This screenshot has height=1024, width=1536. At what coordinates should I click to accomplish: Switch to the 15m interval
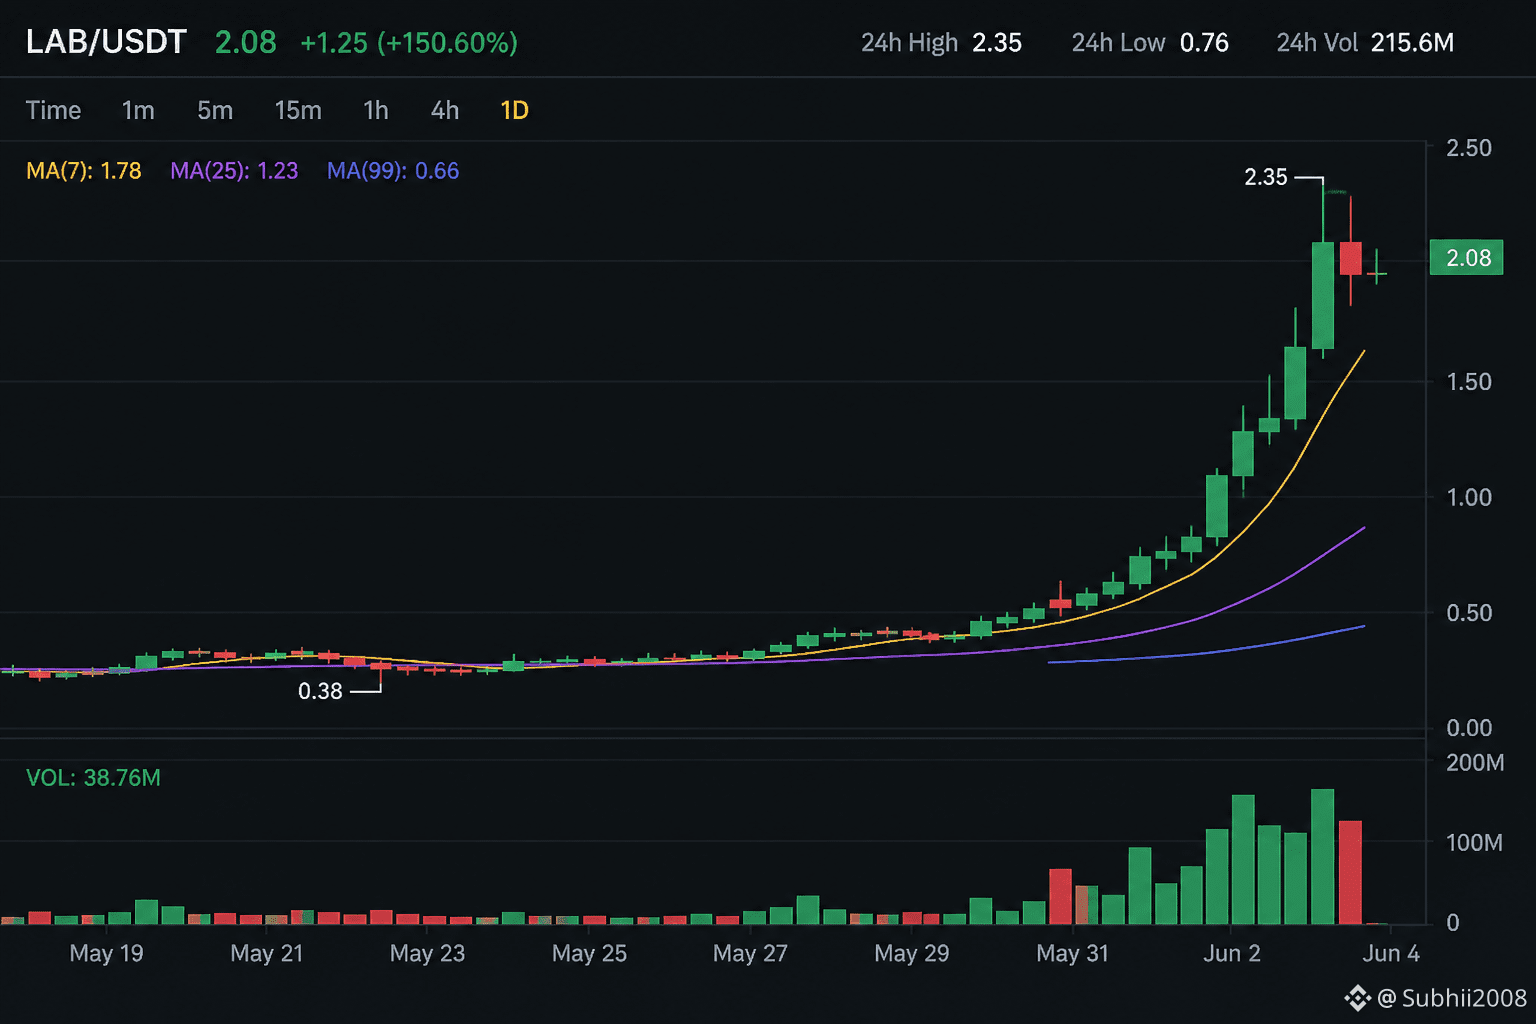(298, 110)
